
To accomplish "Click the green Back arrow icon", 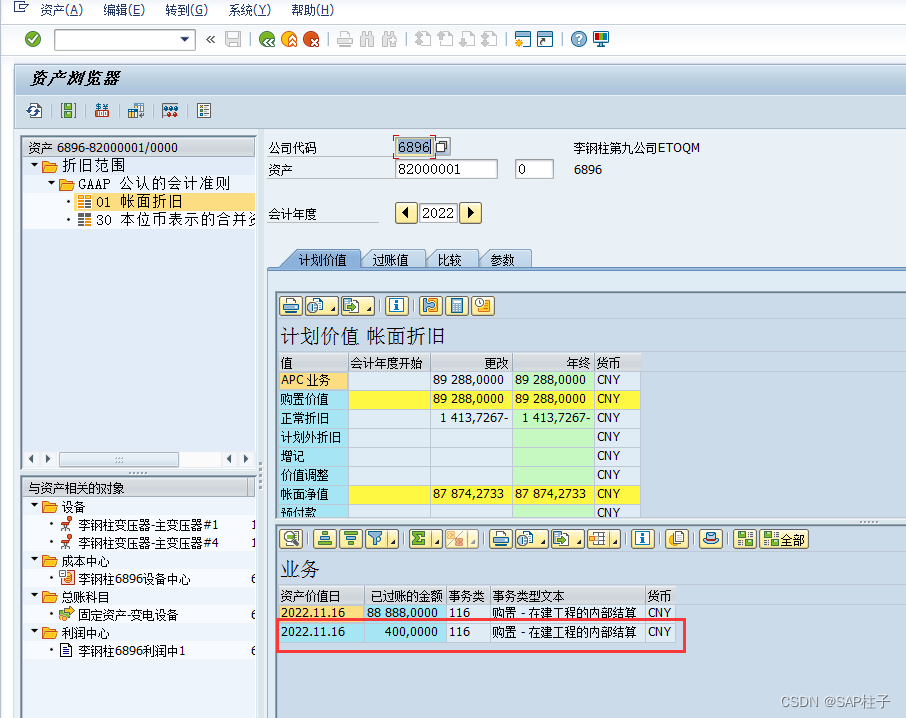I will click(267, 39).
